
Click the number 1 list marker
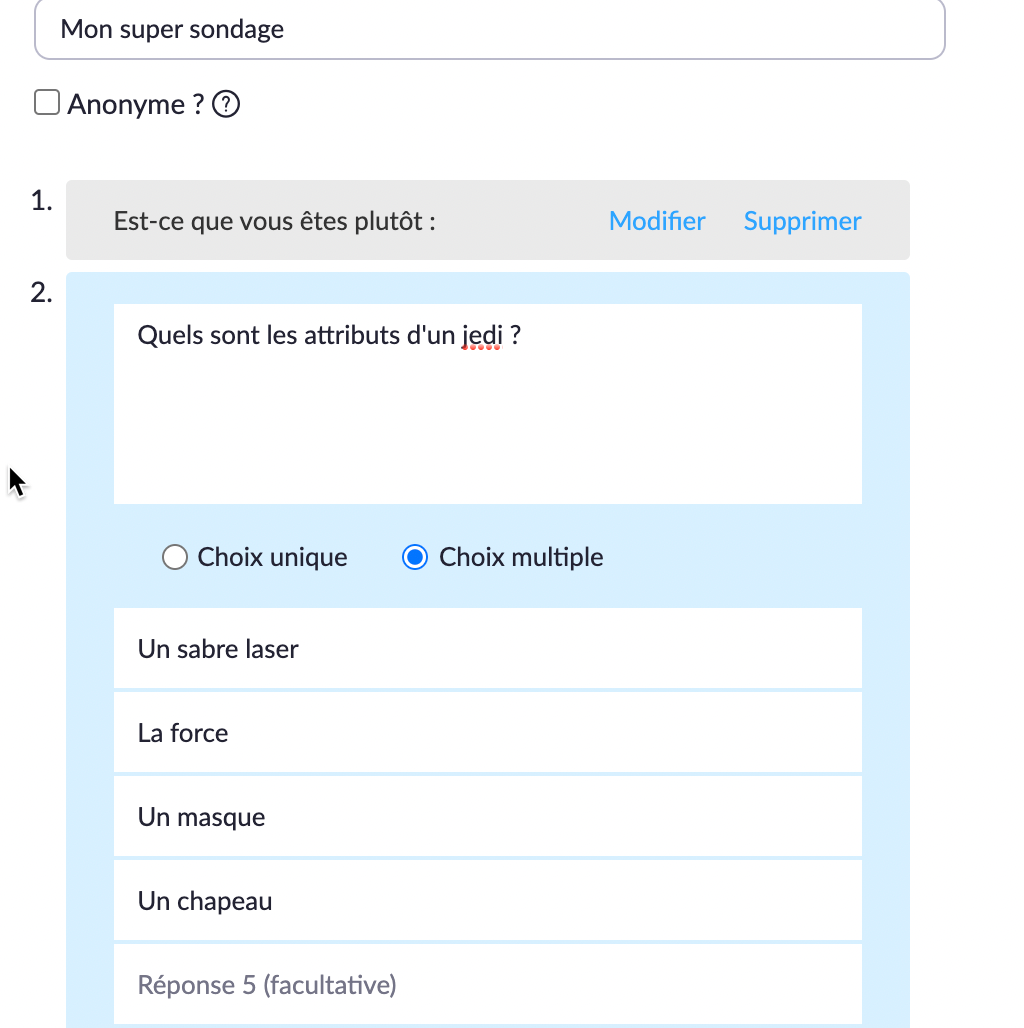pos(41,201)
